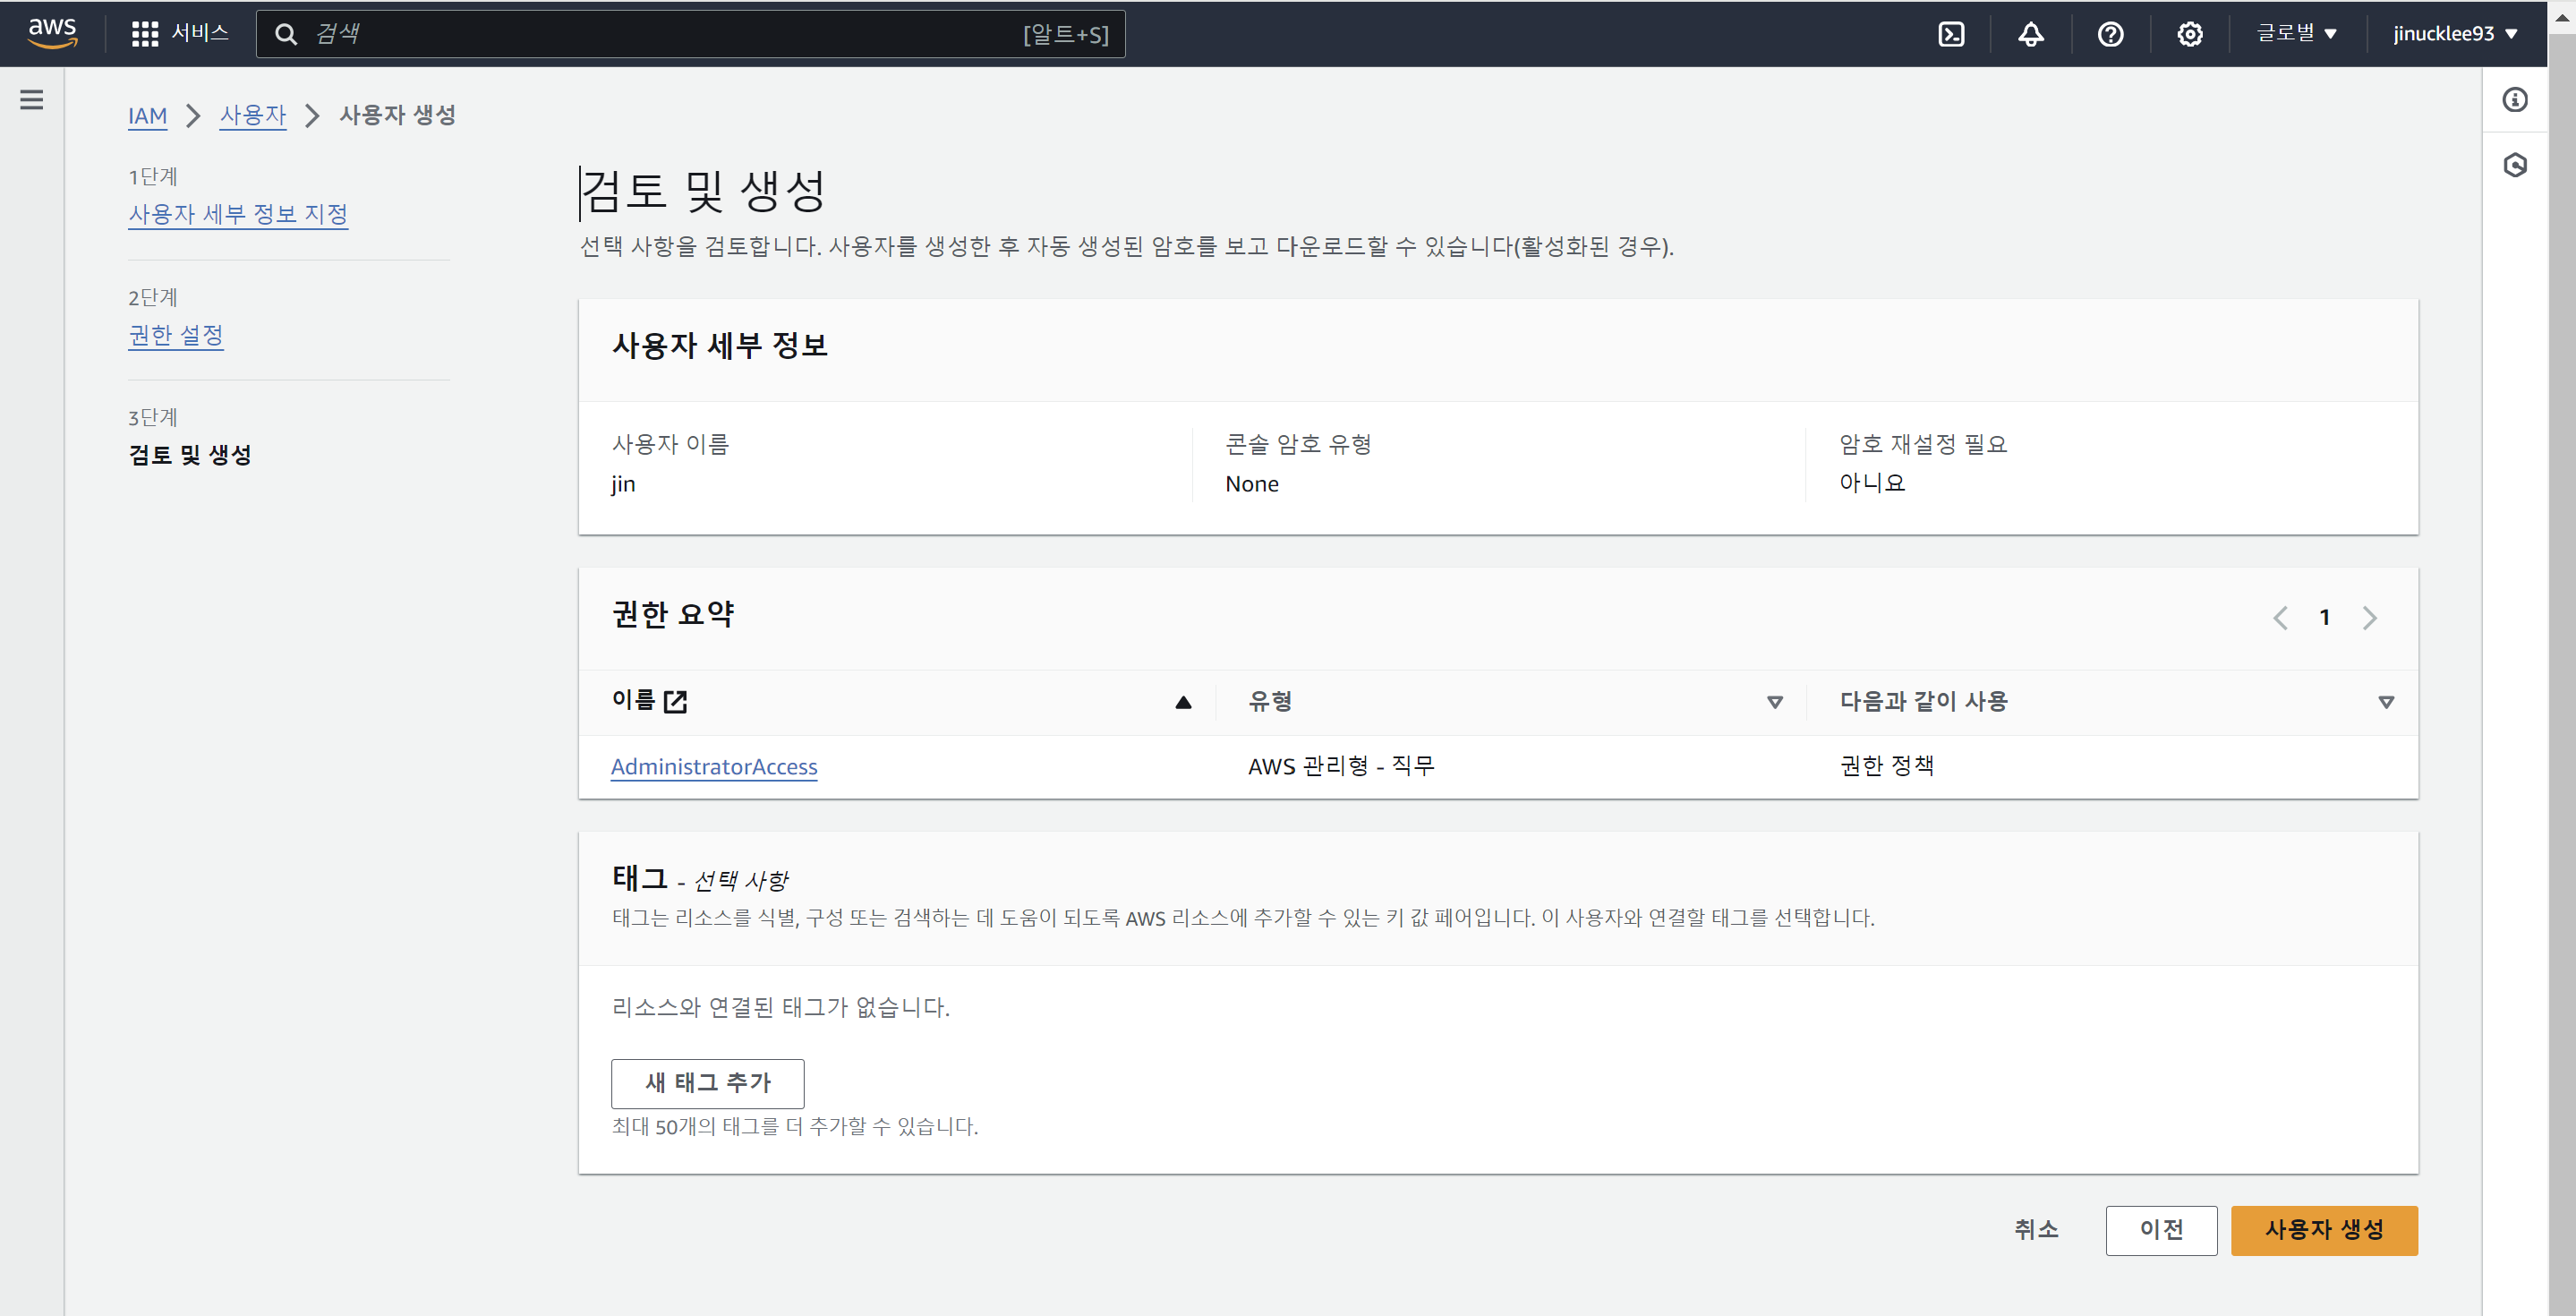Focus the 검색 search input field
This screenshot has height=1316, width=2576.
click(690, 34)
